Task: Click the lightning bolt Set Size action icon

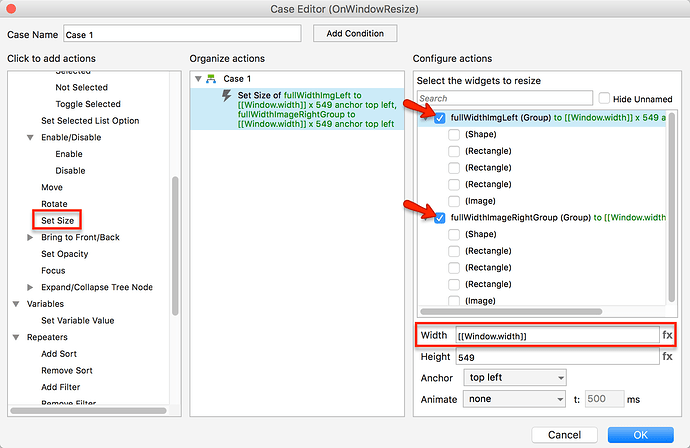Action: 227,96
